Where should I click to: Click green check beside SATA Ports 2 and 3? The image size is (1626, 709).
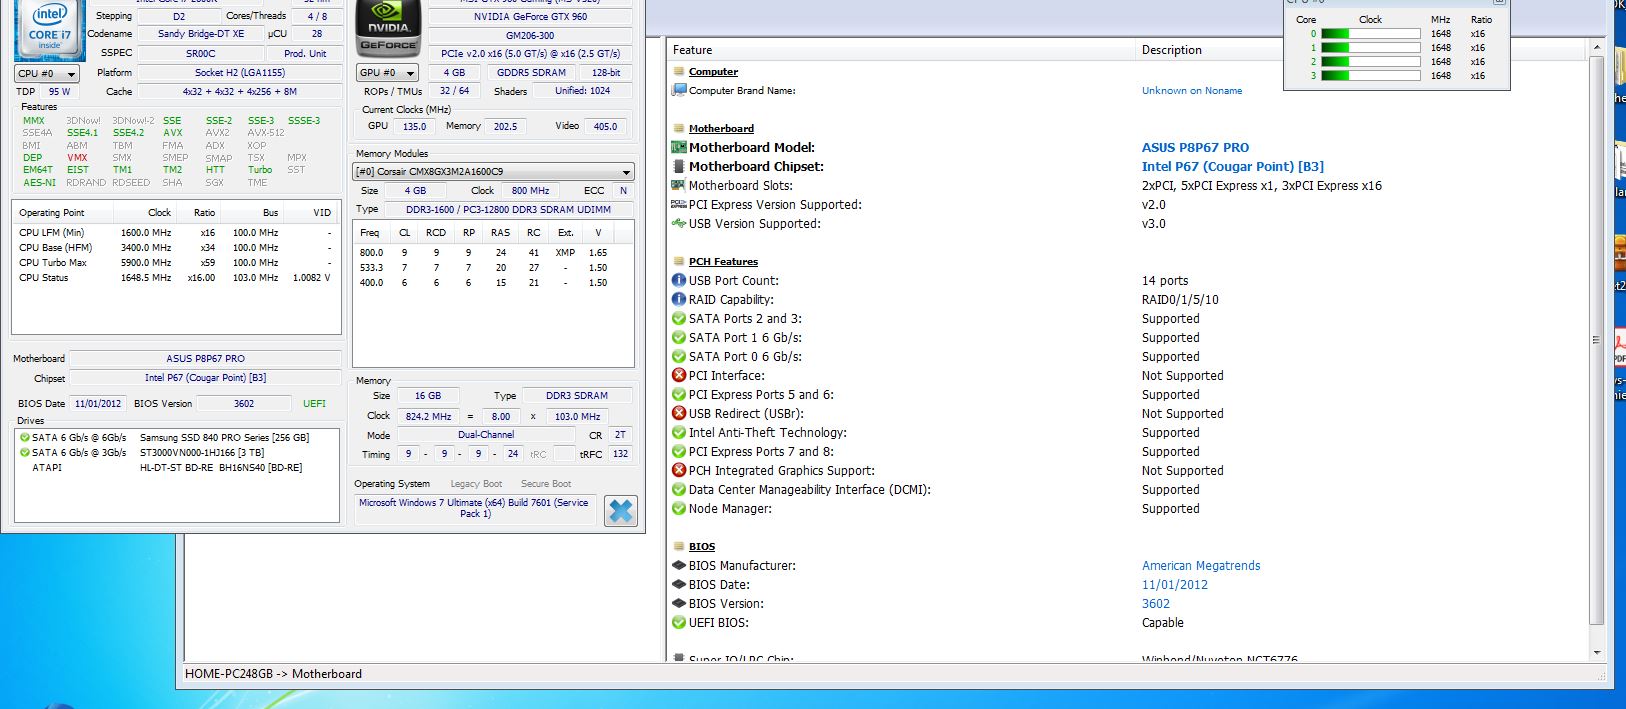point(679,318)
